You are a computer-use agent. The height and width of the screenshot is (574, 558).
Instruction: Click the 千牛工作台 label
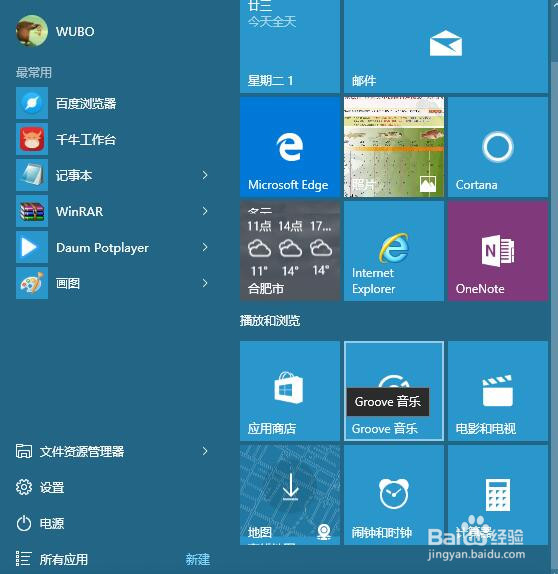tap(86, 139)
